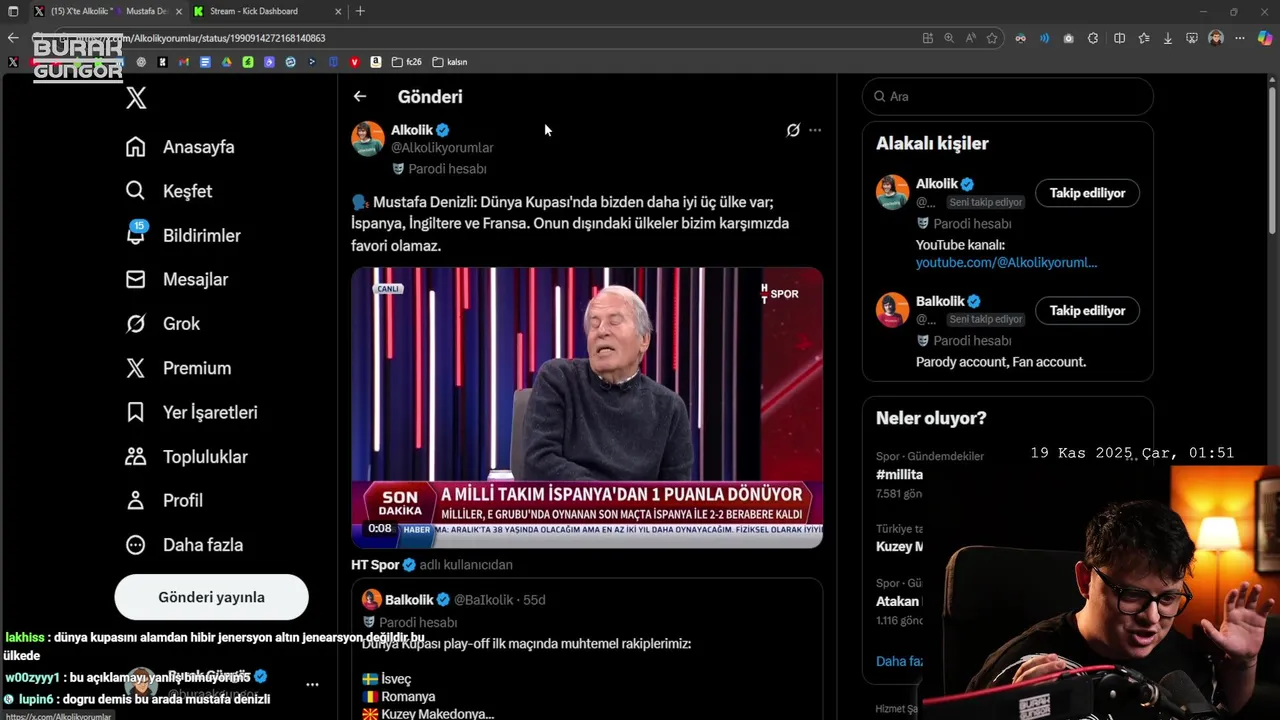The height and width of the screenshot is (720, 1280).
Task: Click the Gönderi yayınla button
Action: (x=211, y=597)
